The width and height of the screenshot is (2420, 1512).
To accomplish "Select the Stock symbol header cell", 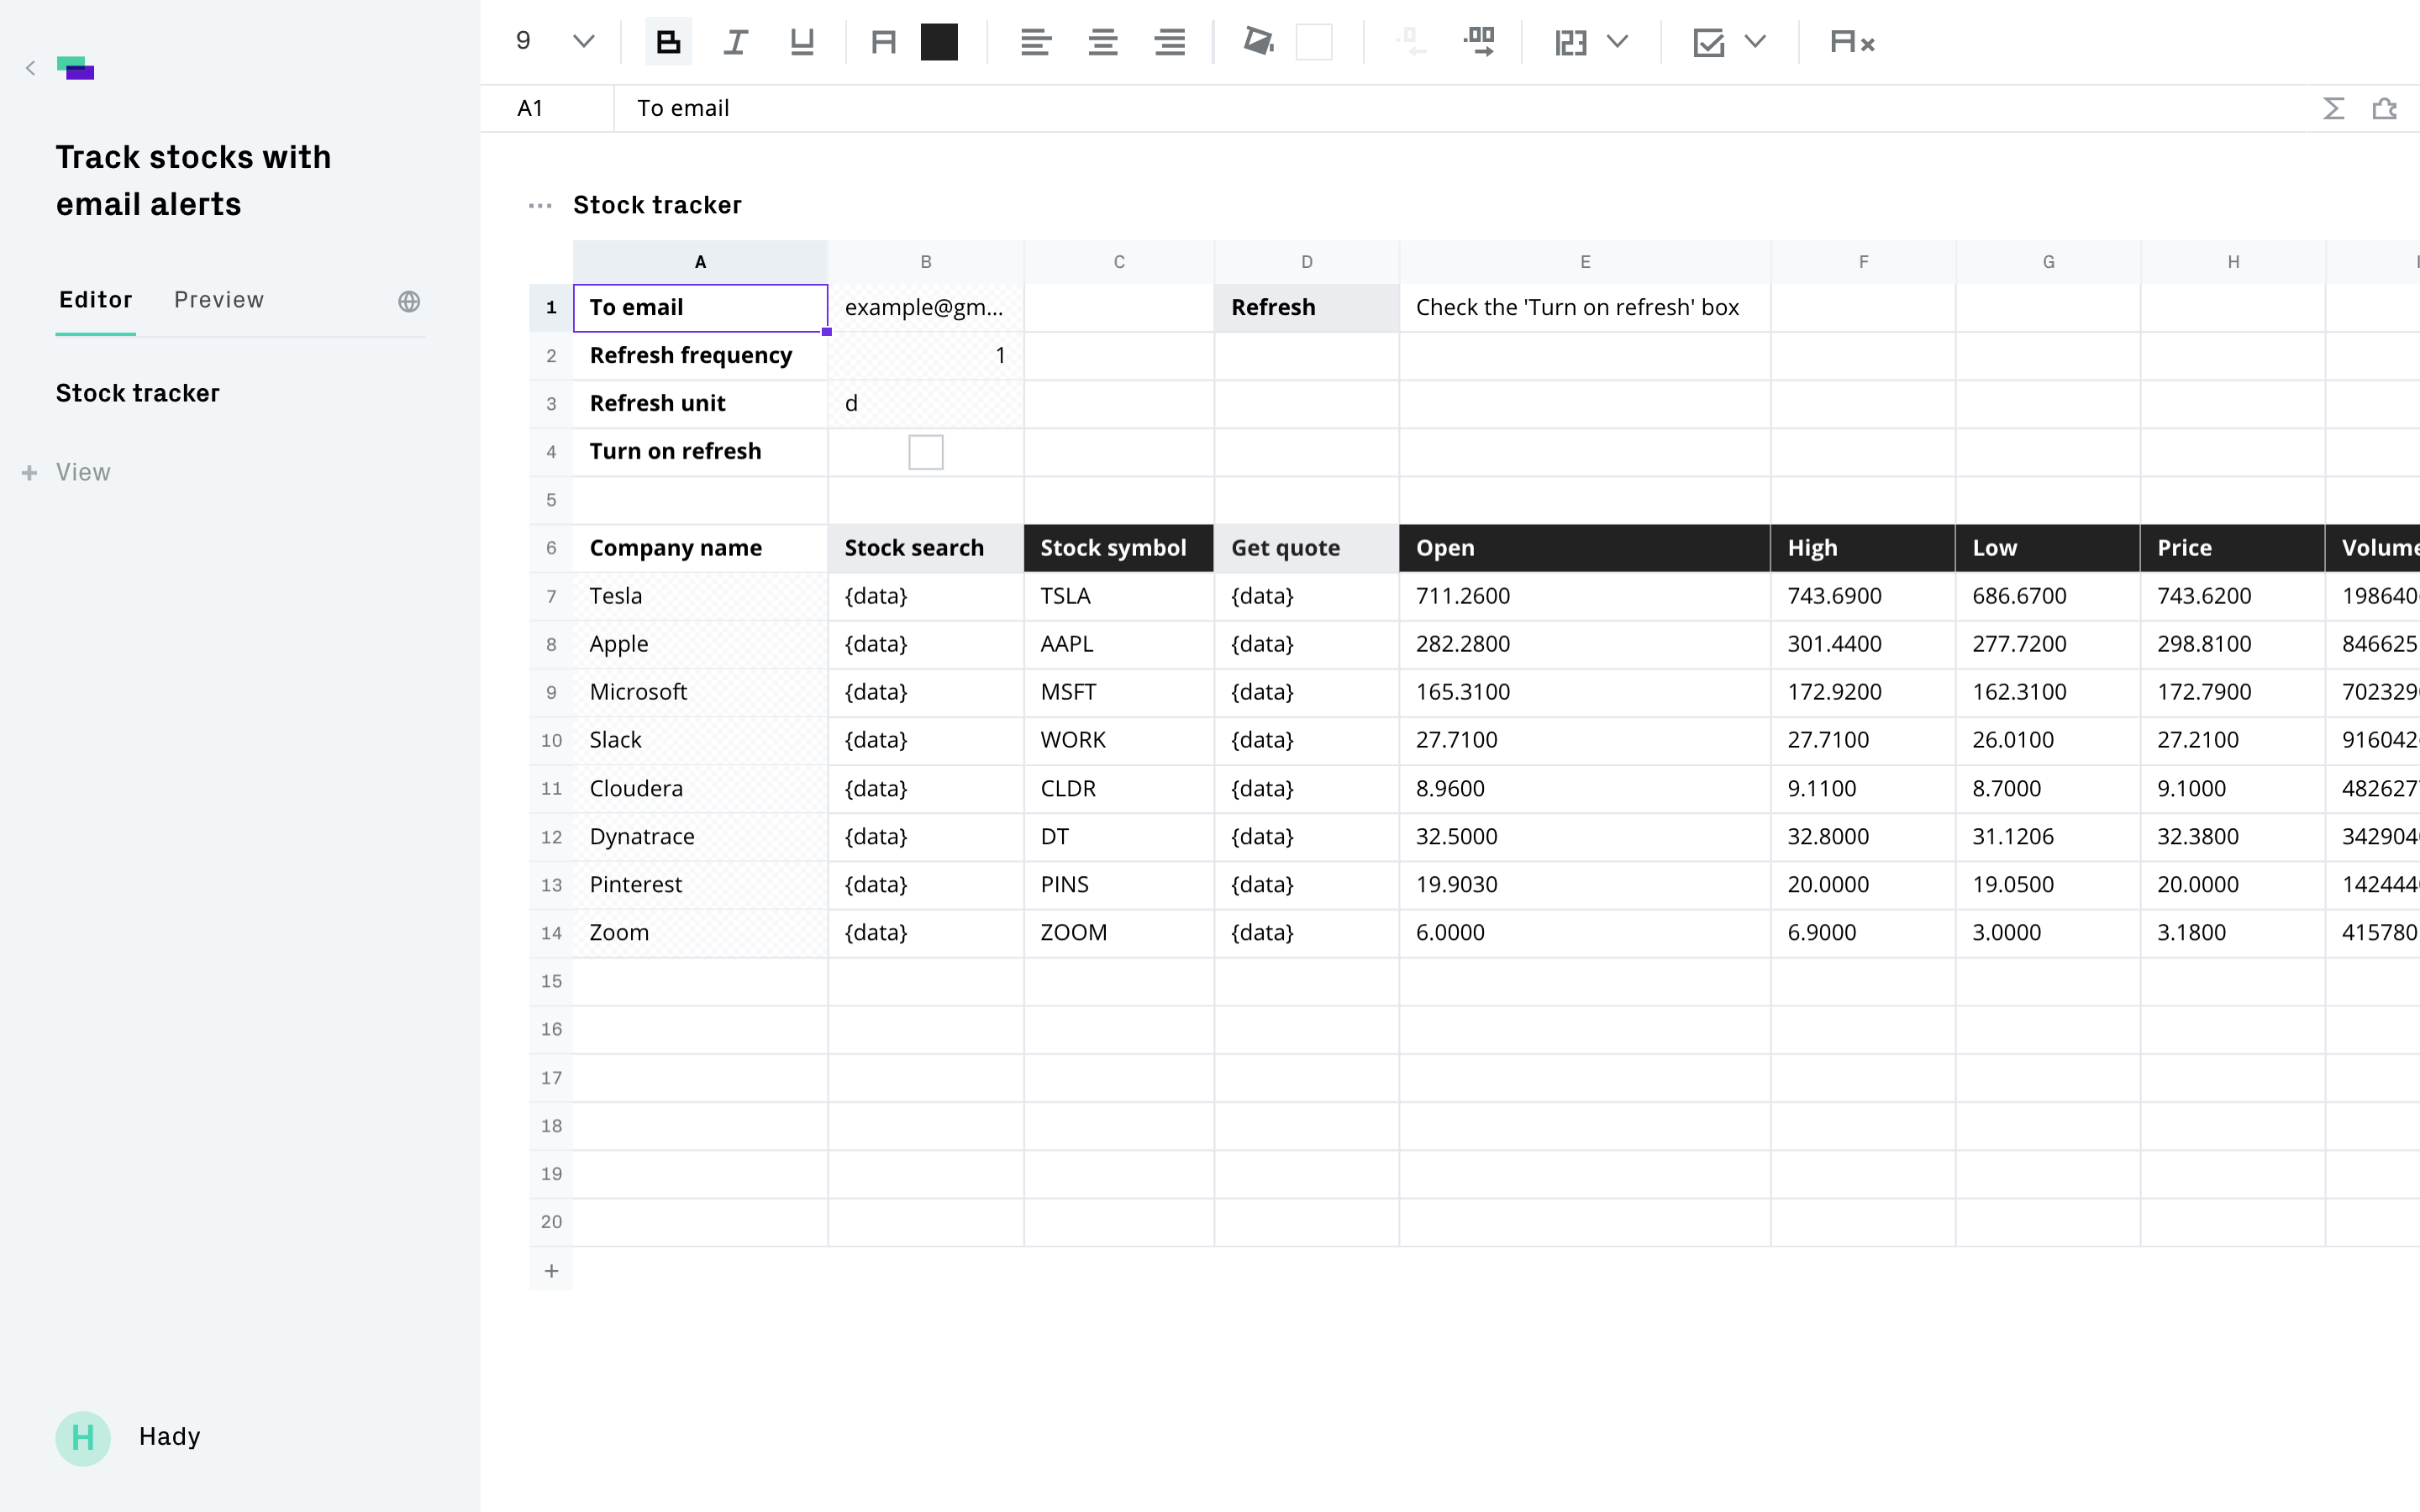I will tap(1119, 548).
